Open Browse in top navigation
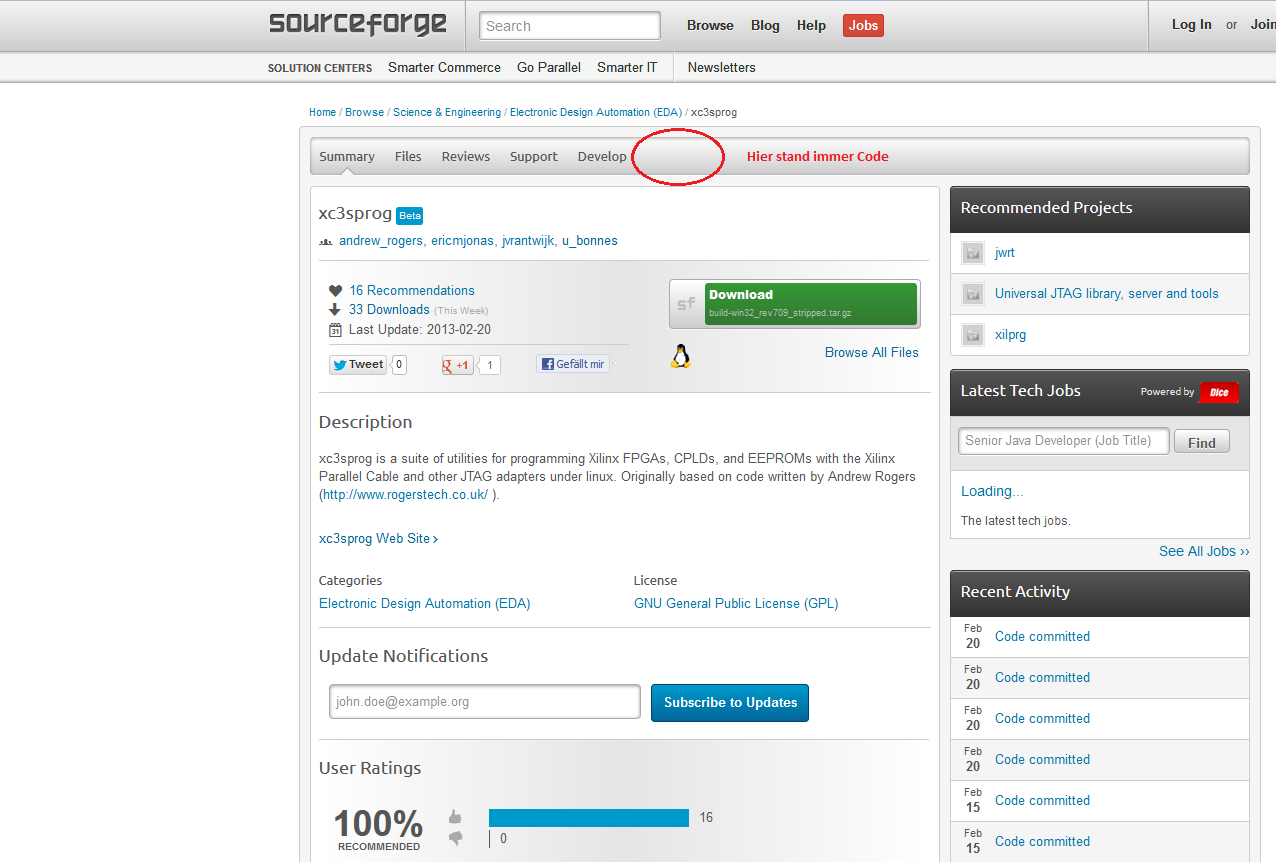This screenshot has width=1276, height=862. click(x=710, y=26)
